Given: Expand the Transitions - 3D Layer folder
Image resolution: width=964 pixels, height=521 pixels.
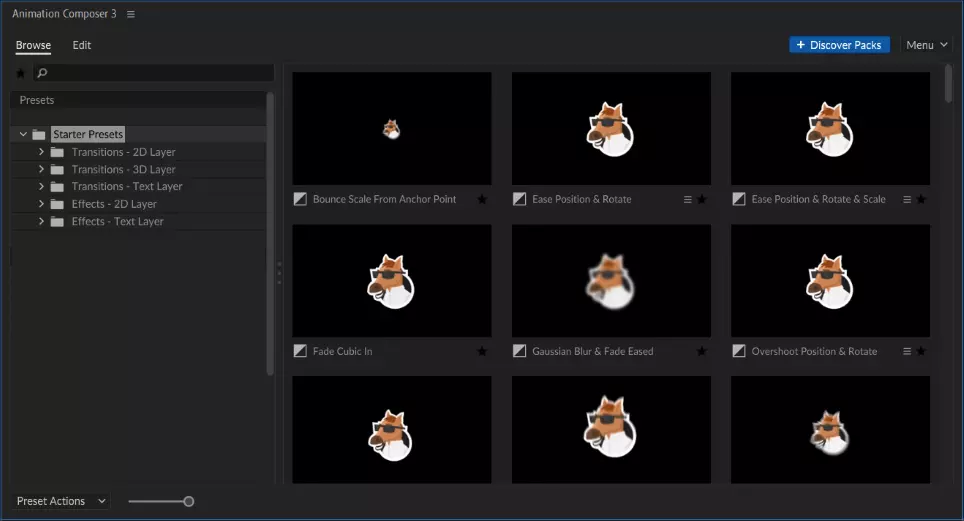Looking at the screenshot, I should point(41,169).
